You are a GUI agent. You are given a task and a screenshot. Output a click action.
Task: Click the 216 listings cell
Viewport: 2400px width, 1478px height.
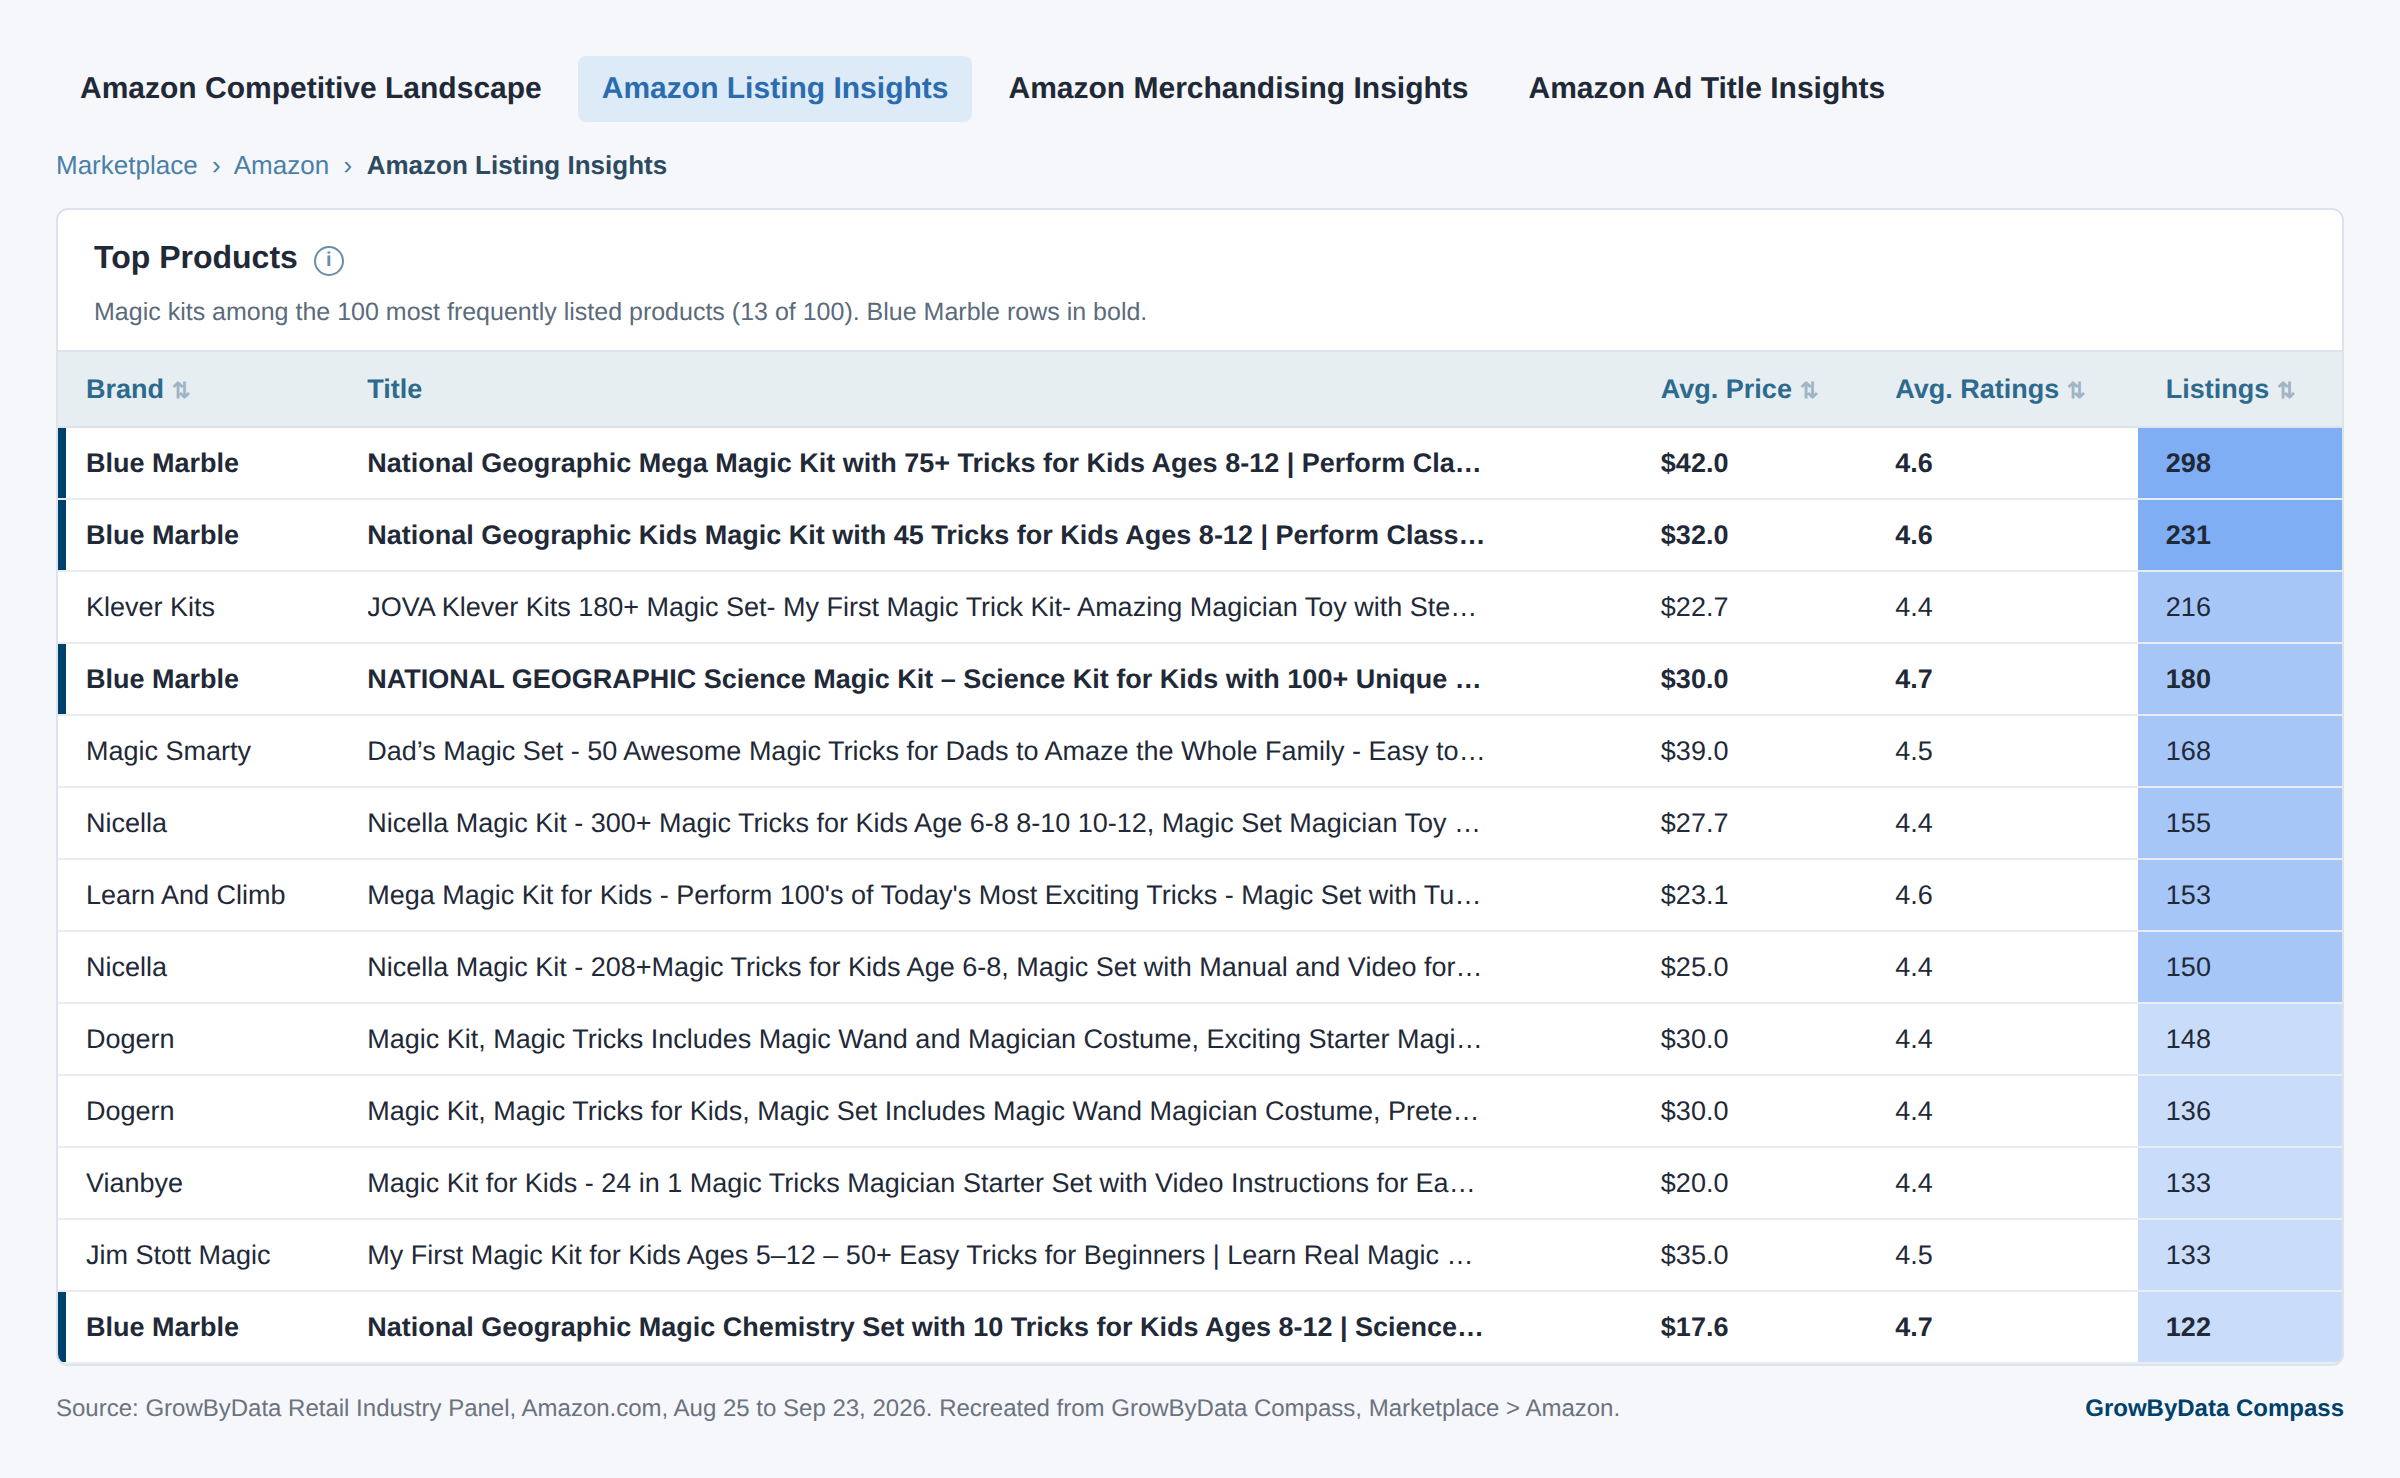(2240, 607)
